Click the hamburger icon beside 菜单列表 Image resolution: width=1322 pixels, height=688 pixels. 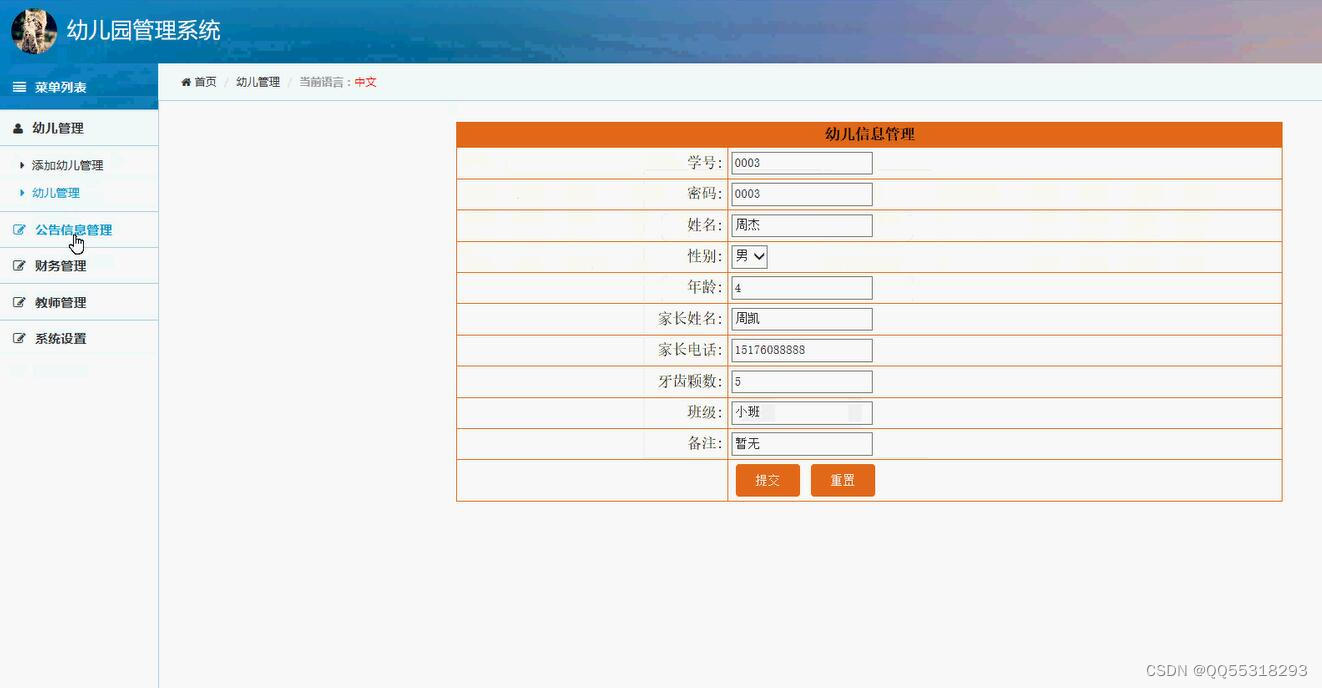[19, 87]
